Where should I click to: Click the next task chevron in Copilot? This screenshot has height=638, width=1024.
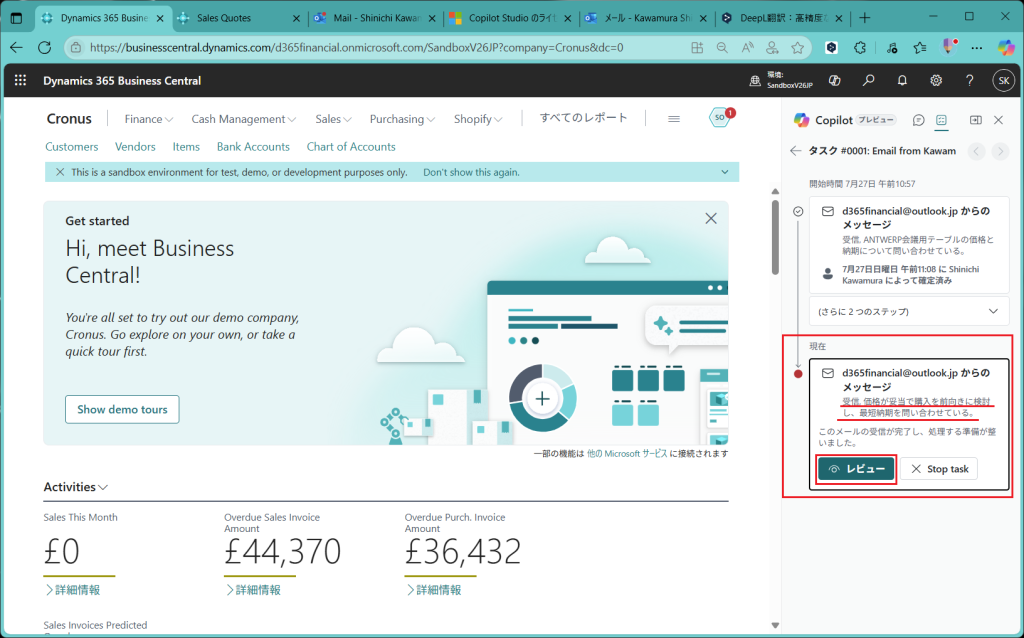(x=1000, y=152)
